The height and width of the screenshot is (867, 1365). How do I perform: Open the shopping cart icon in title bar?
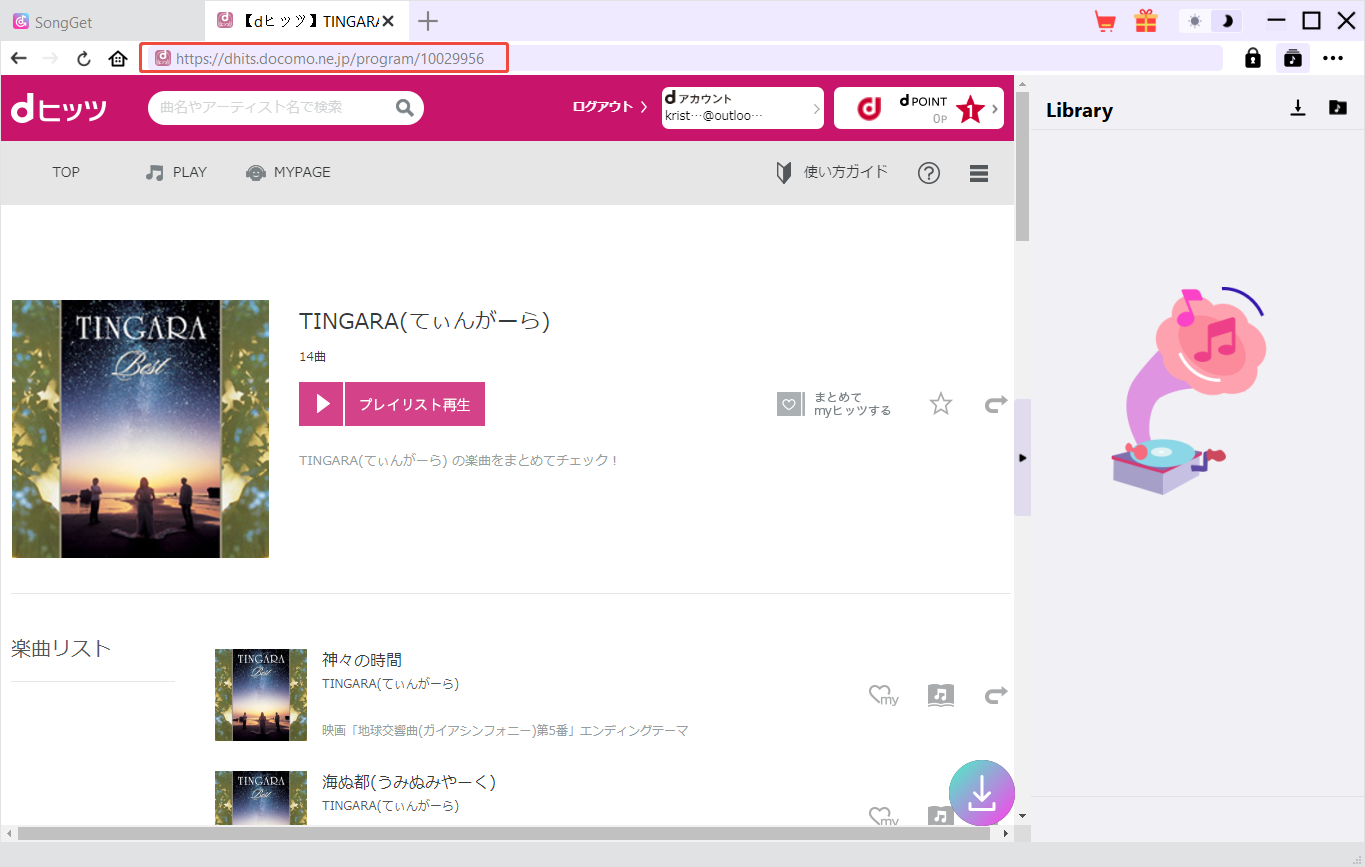(x=1105, y=20)
